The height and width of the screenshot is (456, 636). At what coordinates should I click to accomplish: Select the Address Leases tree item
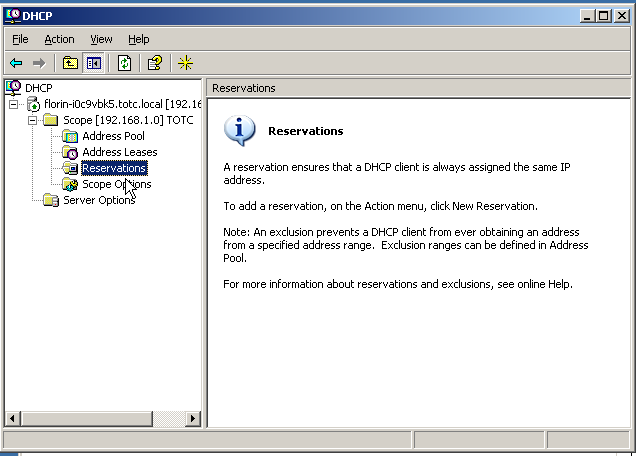(x=120, y=152)
